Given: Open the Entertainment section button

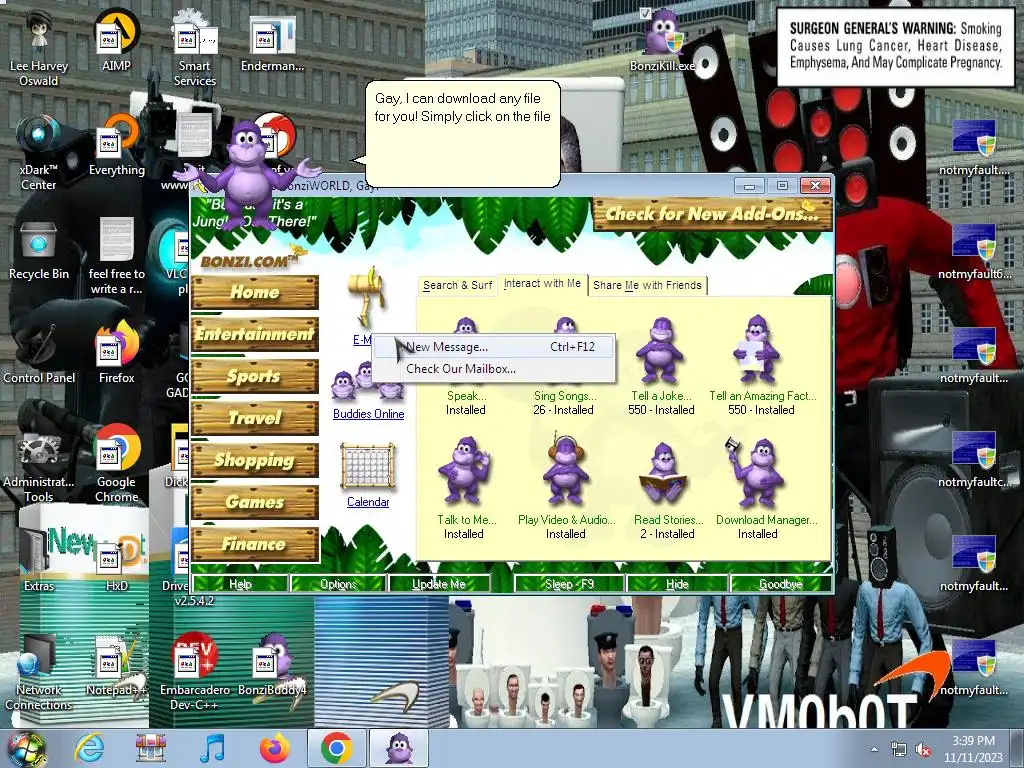Looking at the screenshot, I should click(x=255, y=334).
